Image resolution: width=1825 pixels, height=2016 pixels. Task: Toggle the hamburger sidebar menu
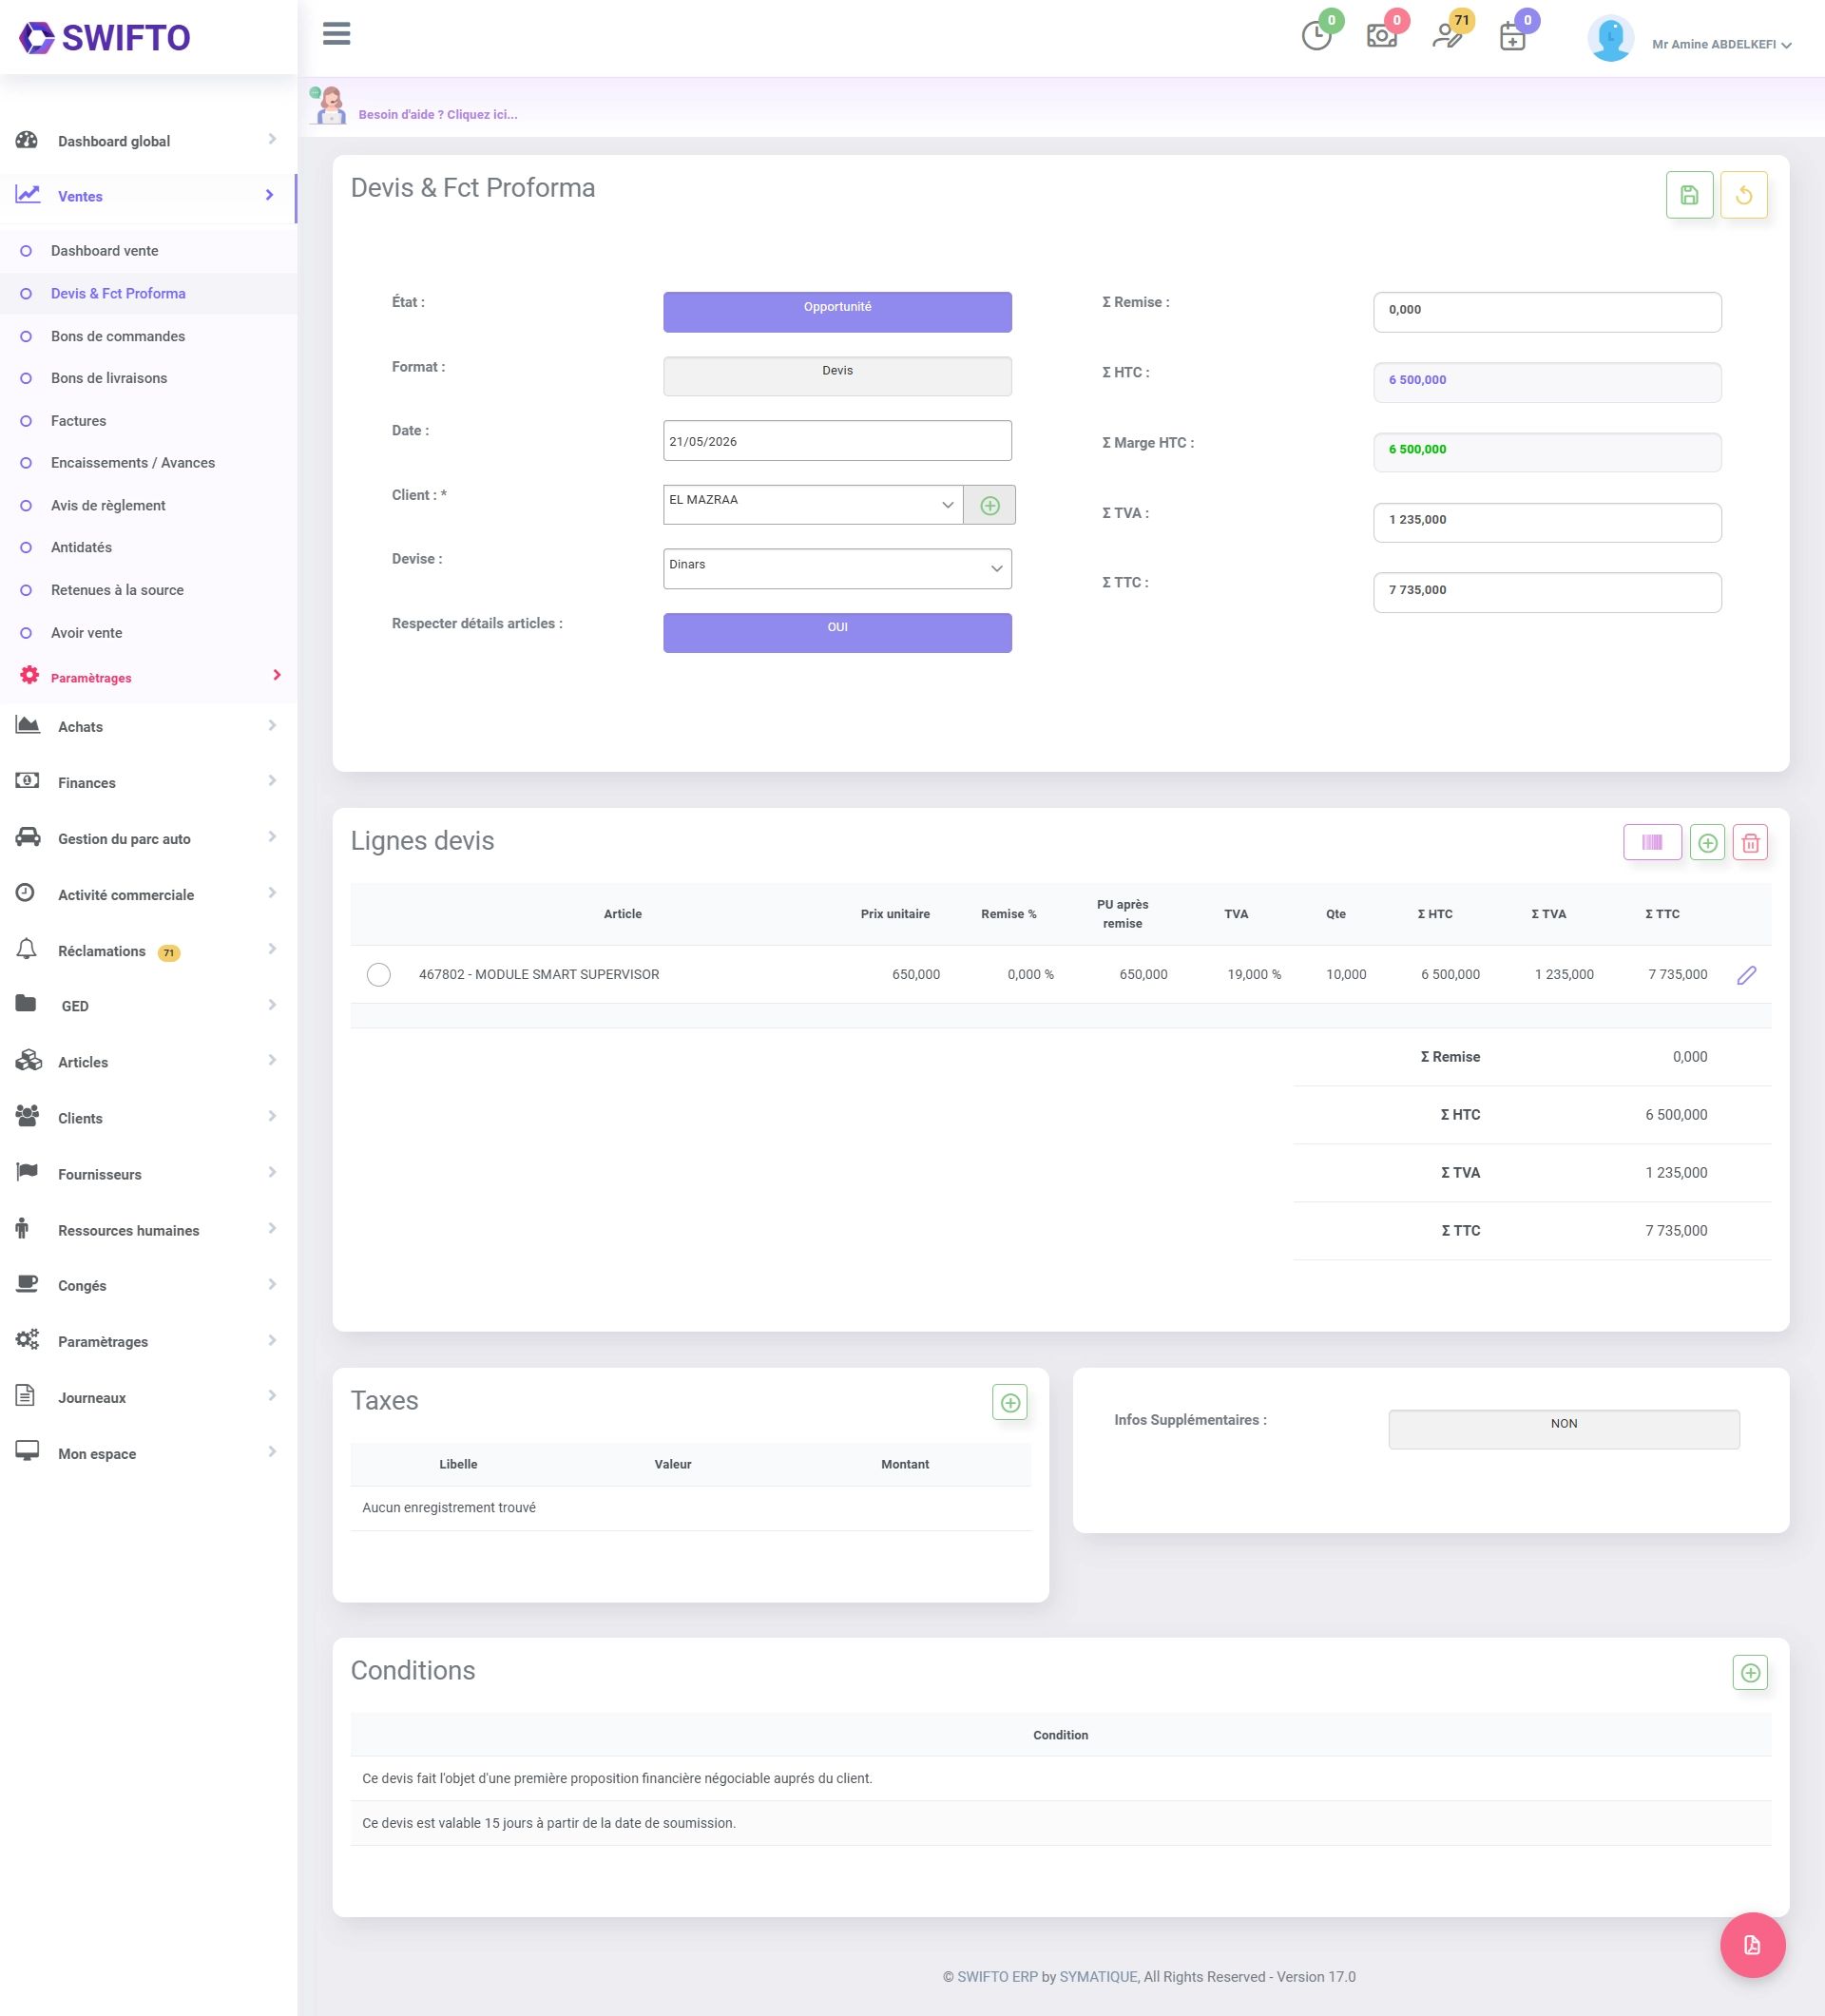point(337,34)
